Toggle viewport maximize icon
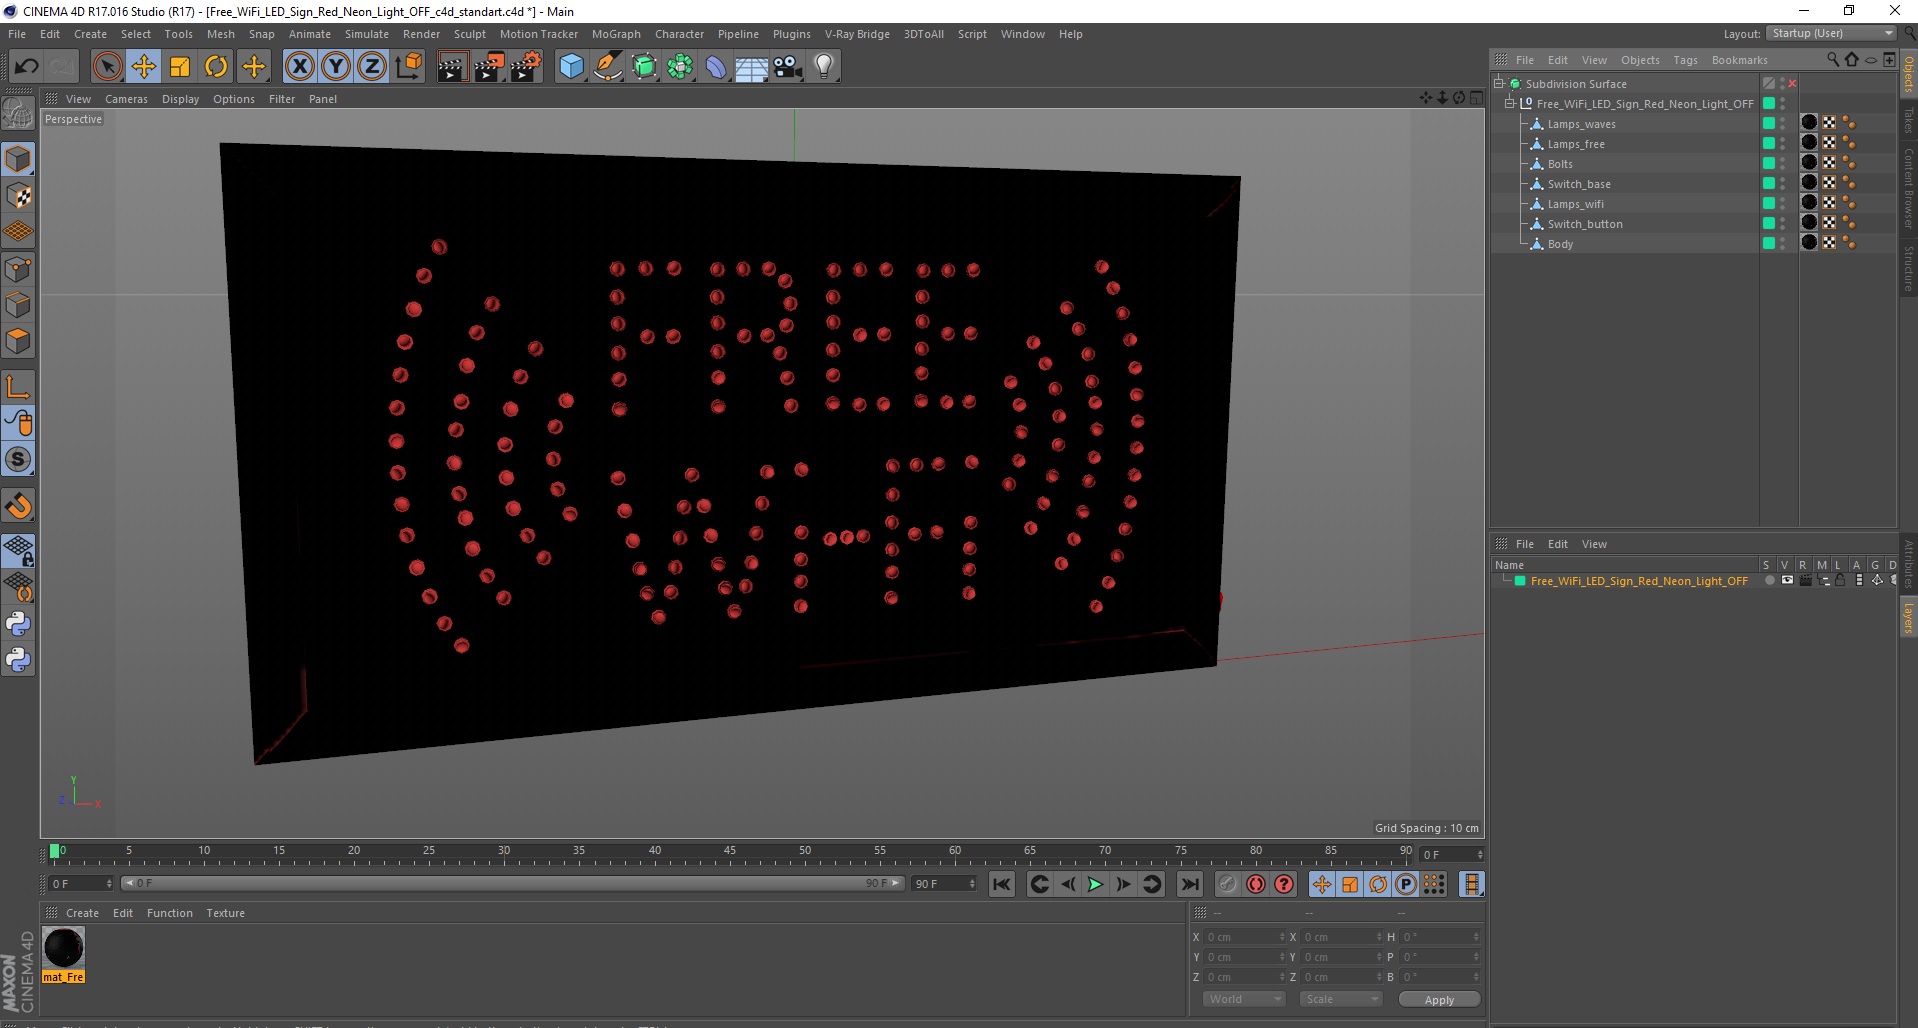1918x1028 pixels. (x=1476, y=98)
